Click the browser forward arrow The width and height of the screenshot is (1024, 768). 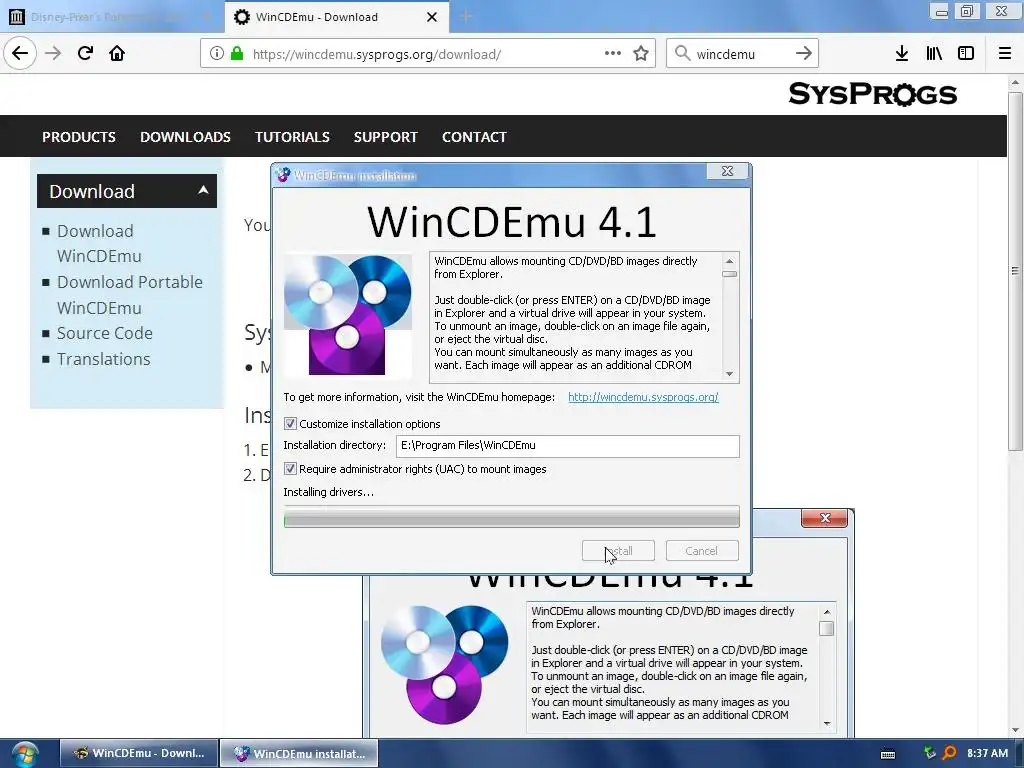coord(53,53)
